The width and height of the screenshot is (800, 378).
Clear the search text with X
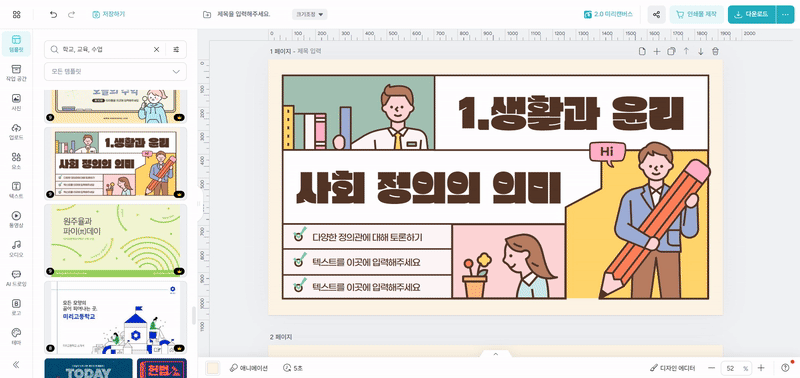157,49
